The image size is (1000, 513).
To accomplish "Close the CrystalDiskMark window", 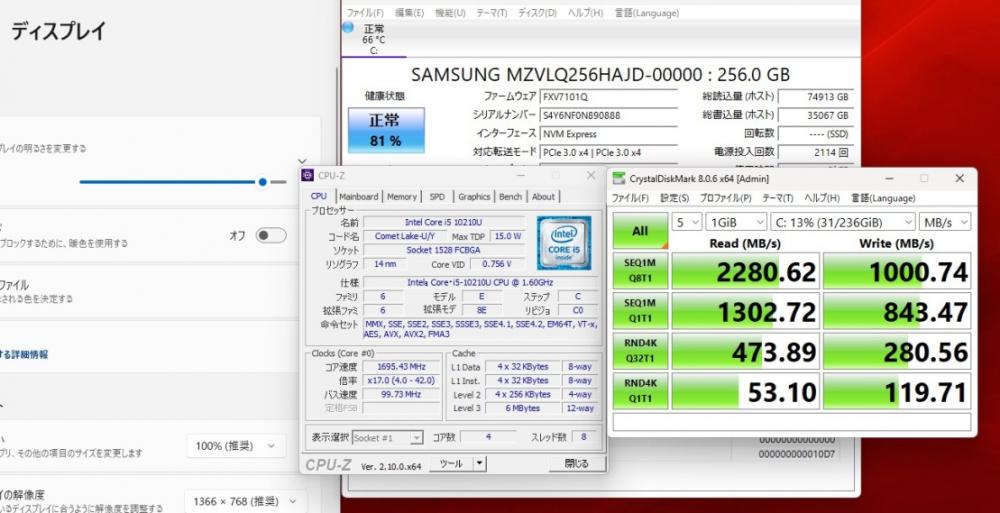I will [959, 179].
